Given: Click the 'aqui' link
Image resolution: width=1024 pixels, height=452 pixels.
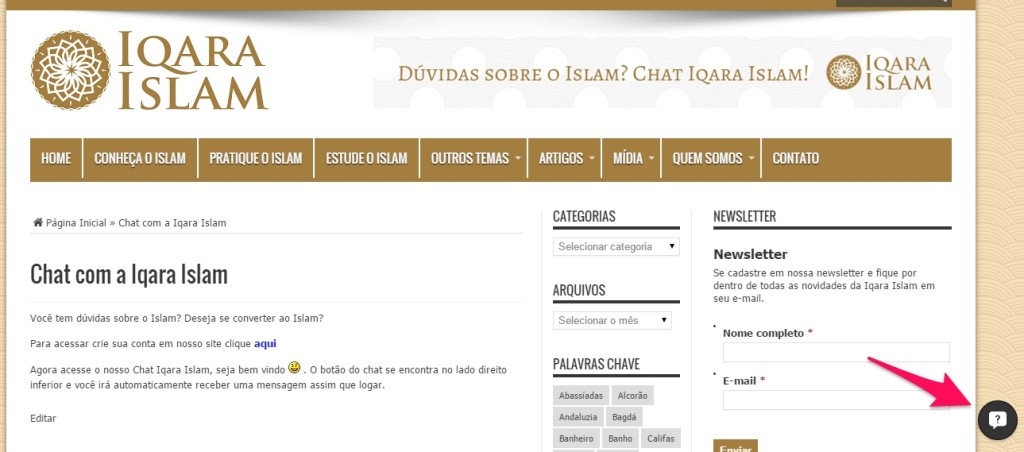Looking at the screenshot, I should [x=265, y=343].
